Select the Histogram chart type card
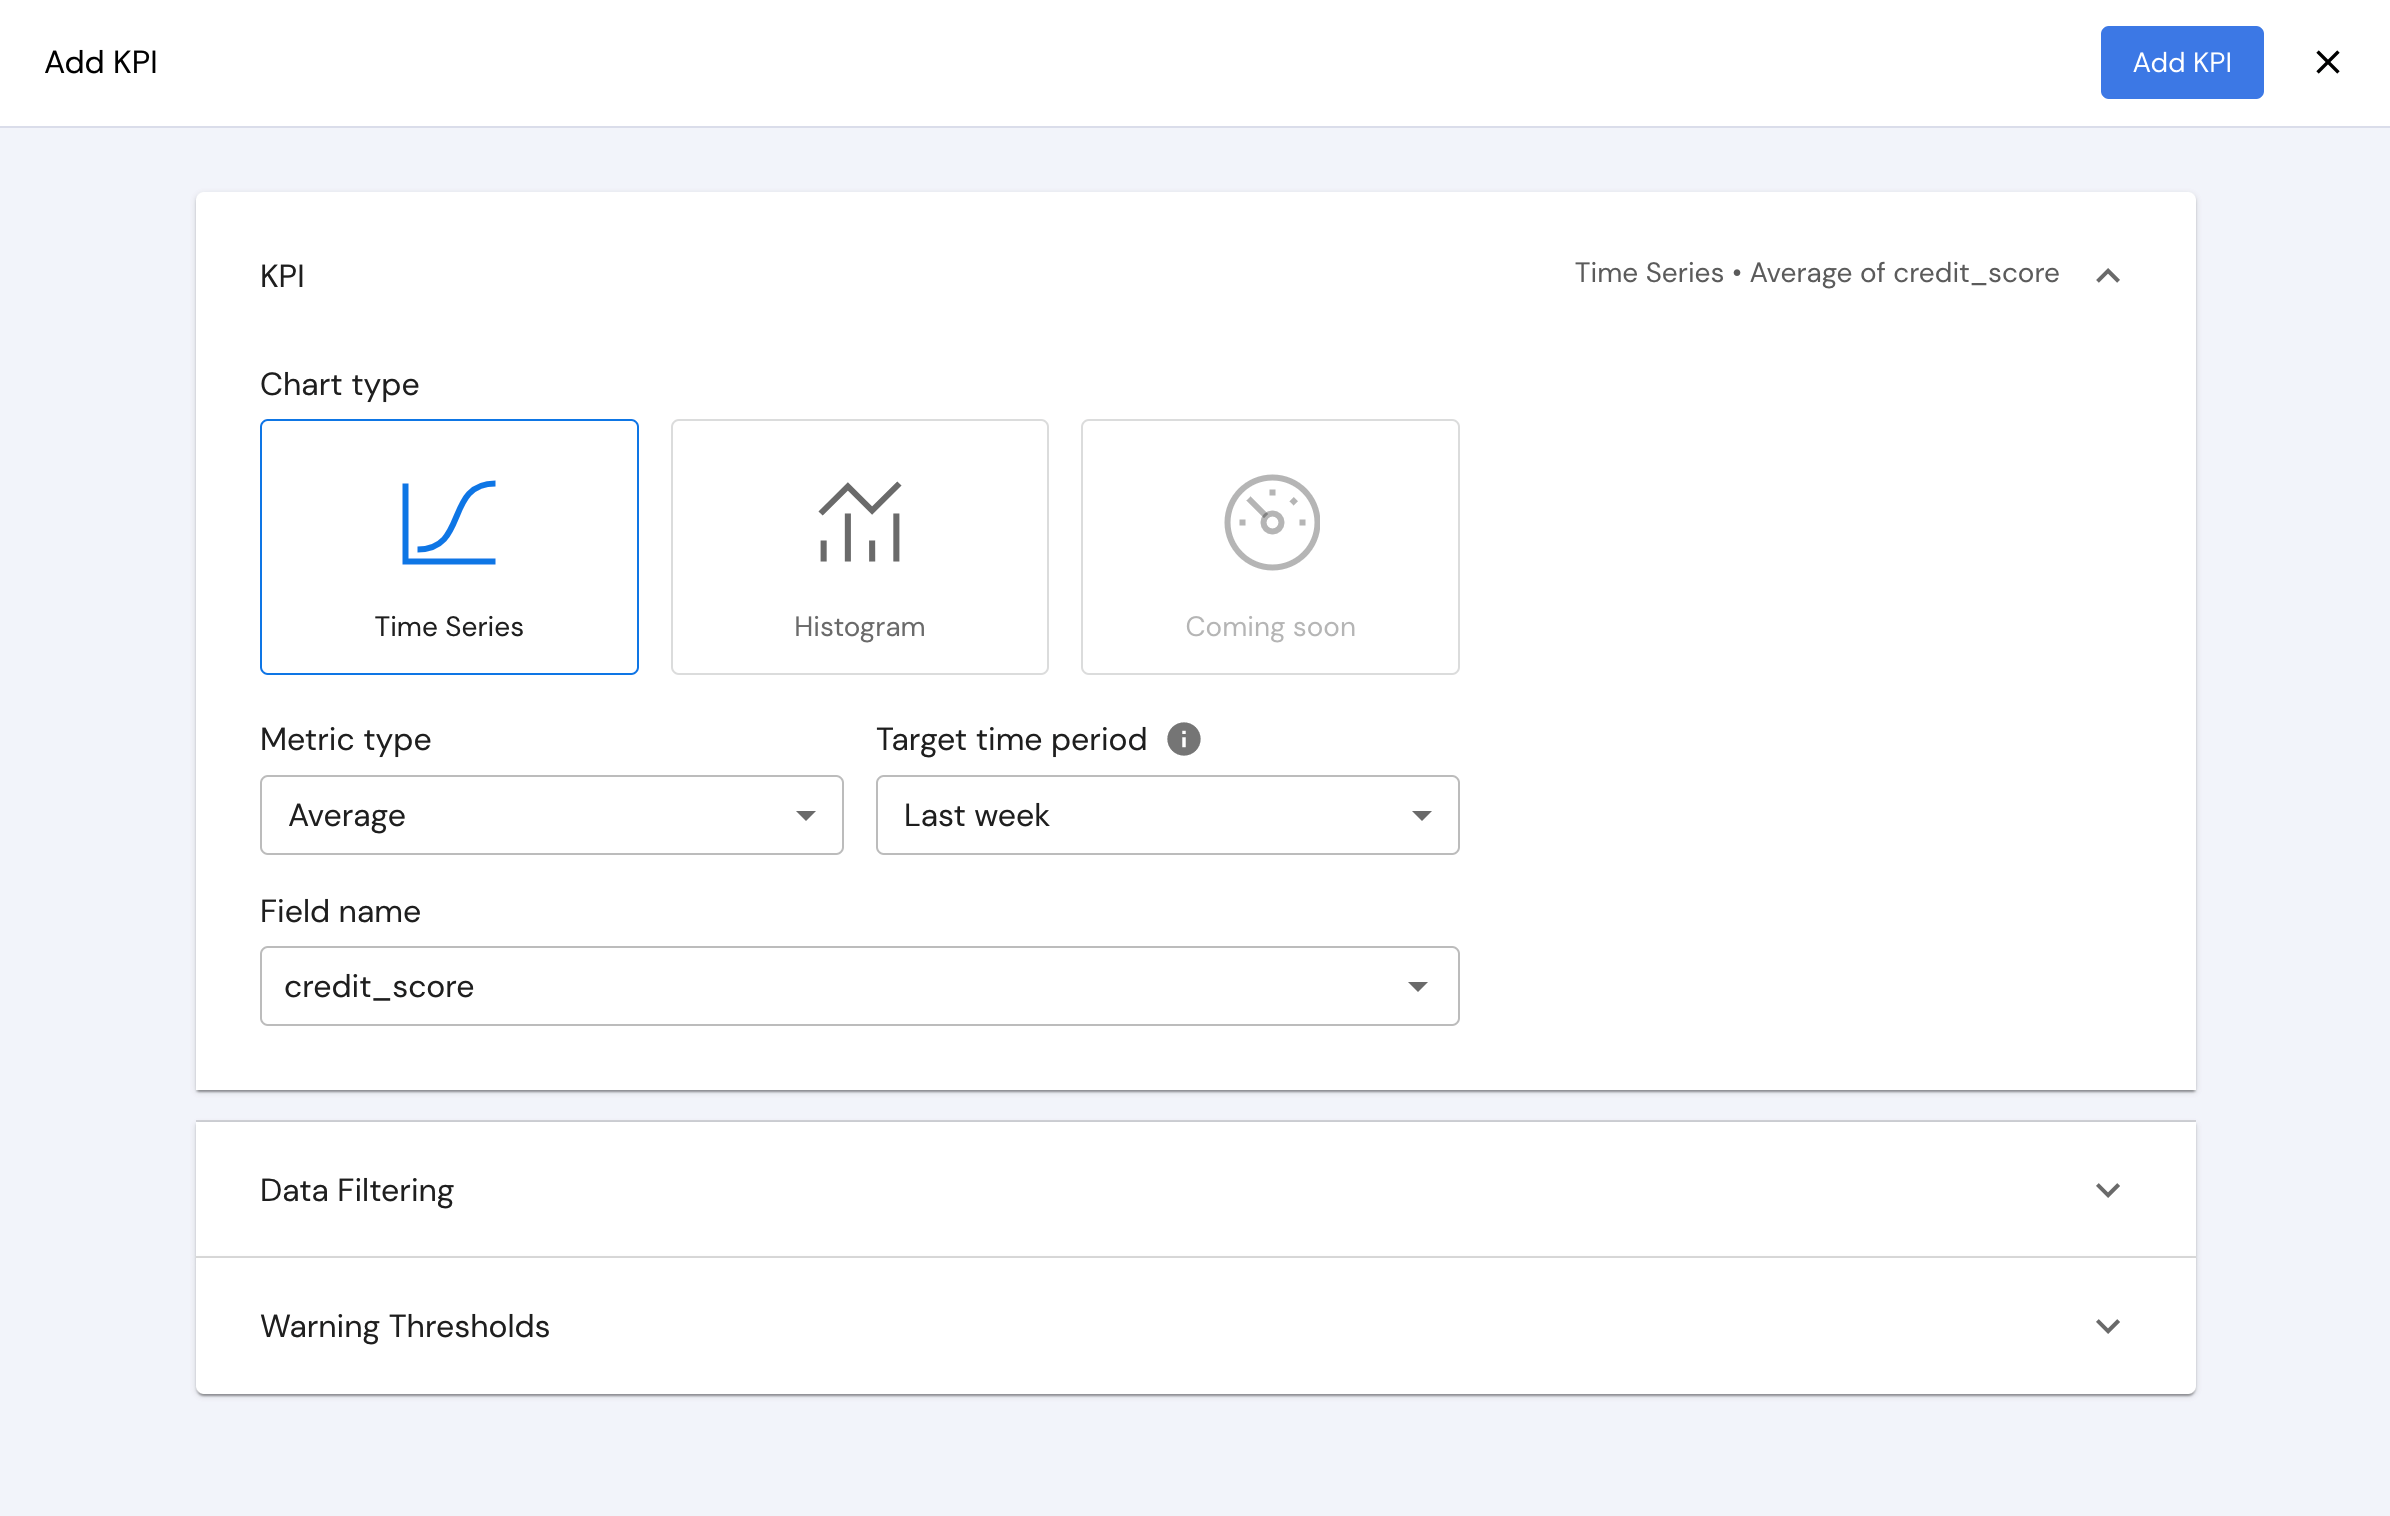Image resolution: width=2390 pixels, height=1516 pixels. pos(860,600)
